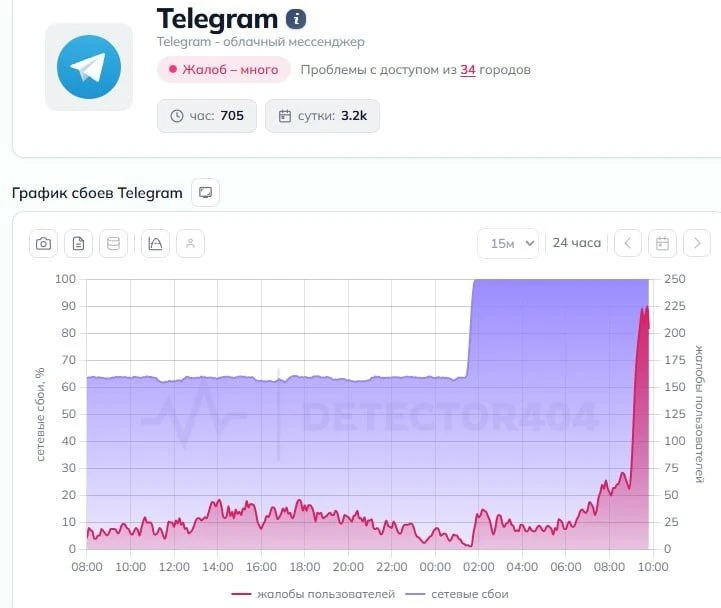Go to previous period arrow
Image resolution: width=721 pixels, height=608 pixels.
tap(628, 243)
